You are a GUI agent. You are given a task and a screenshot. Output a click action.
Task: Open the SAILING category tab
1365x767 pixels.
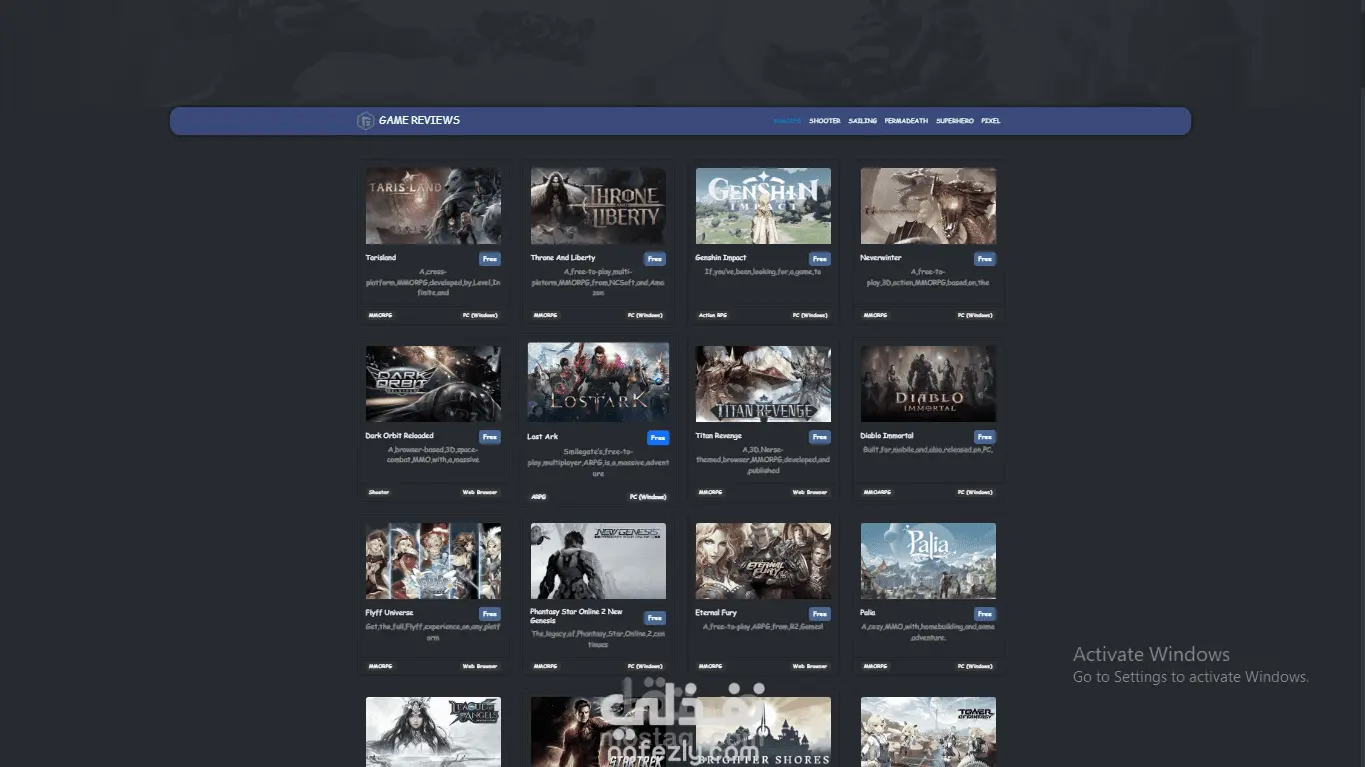[863, 121]
